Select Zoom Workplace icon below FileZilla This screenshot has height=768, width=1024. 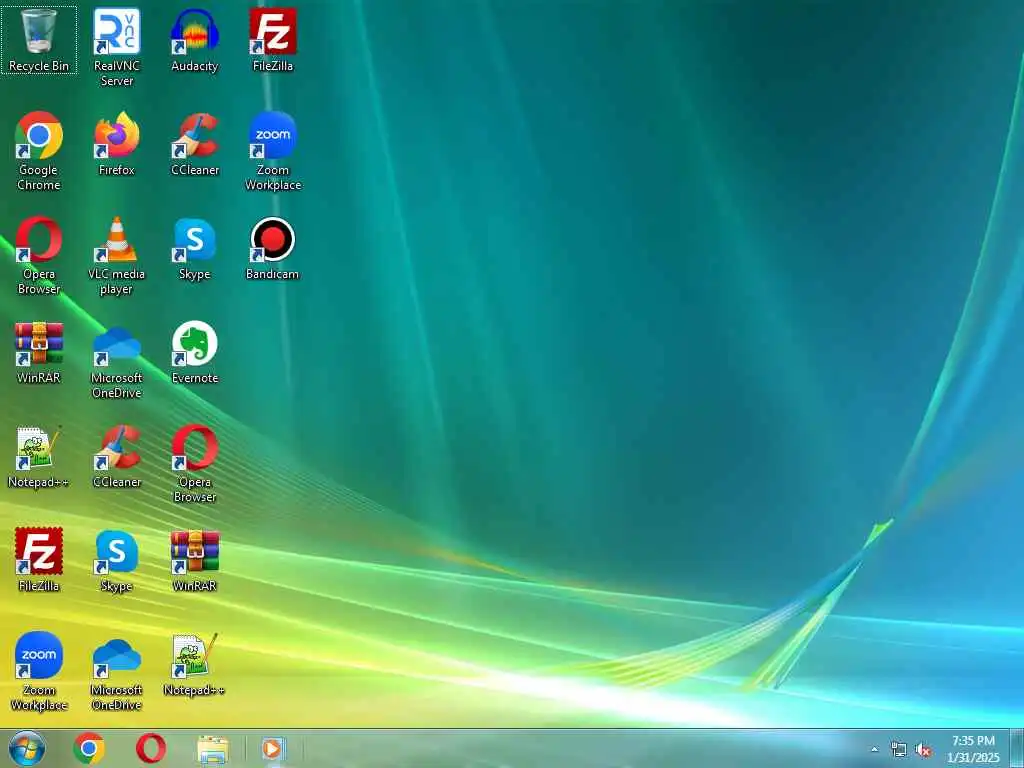coord(272,151)
